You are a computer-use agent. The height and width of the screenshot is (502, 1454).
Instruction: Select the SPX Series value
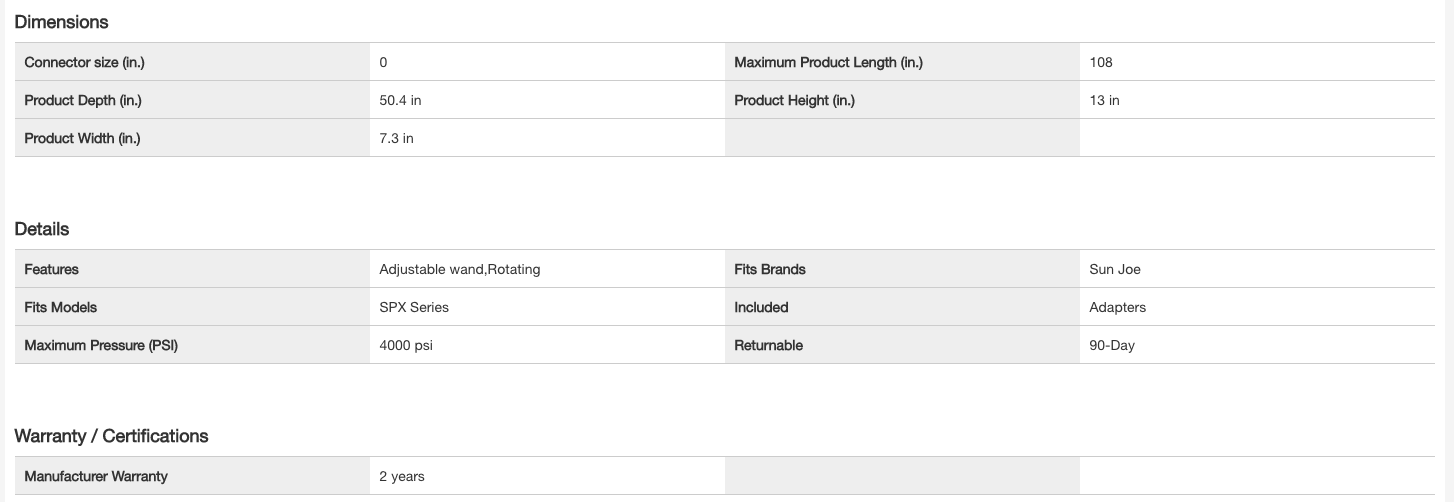414,307
